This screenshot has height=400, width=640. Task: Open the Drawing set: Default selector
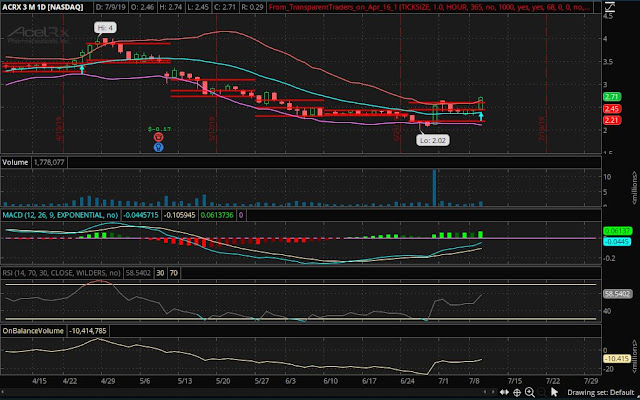click(600, 393)
